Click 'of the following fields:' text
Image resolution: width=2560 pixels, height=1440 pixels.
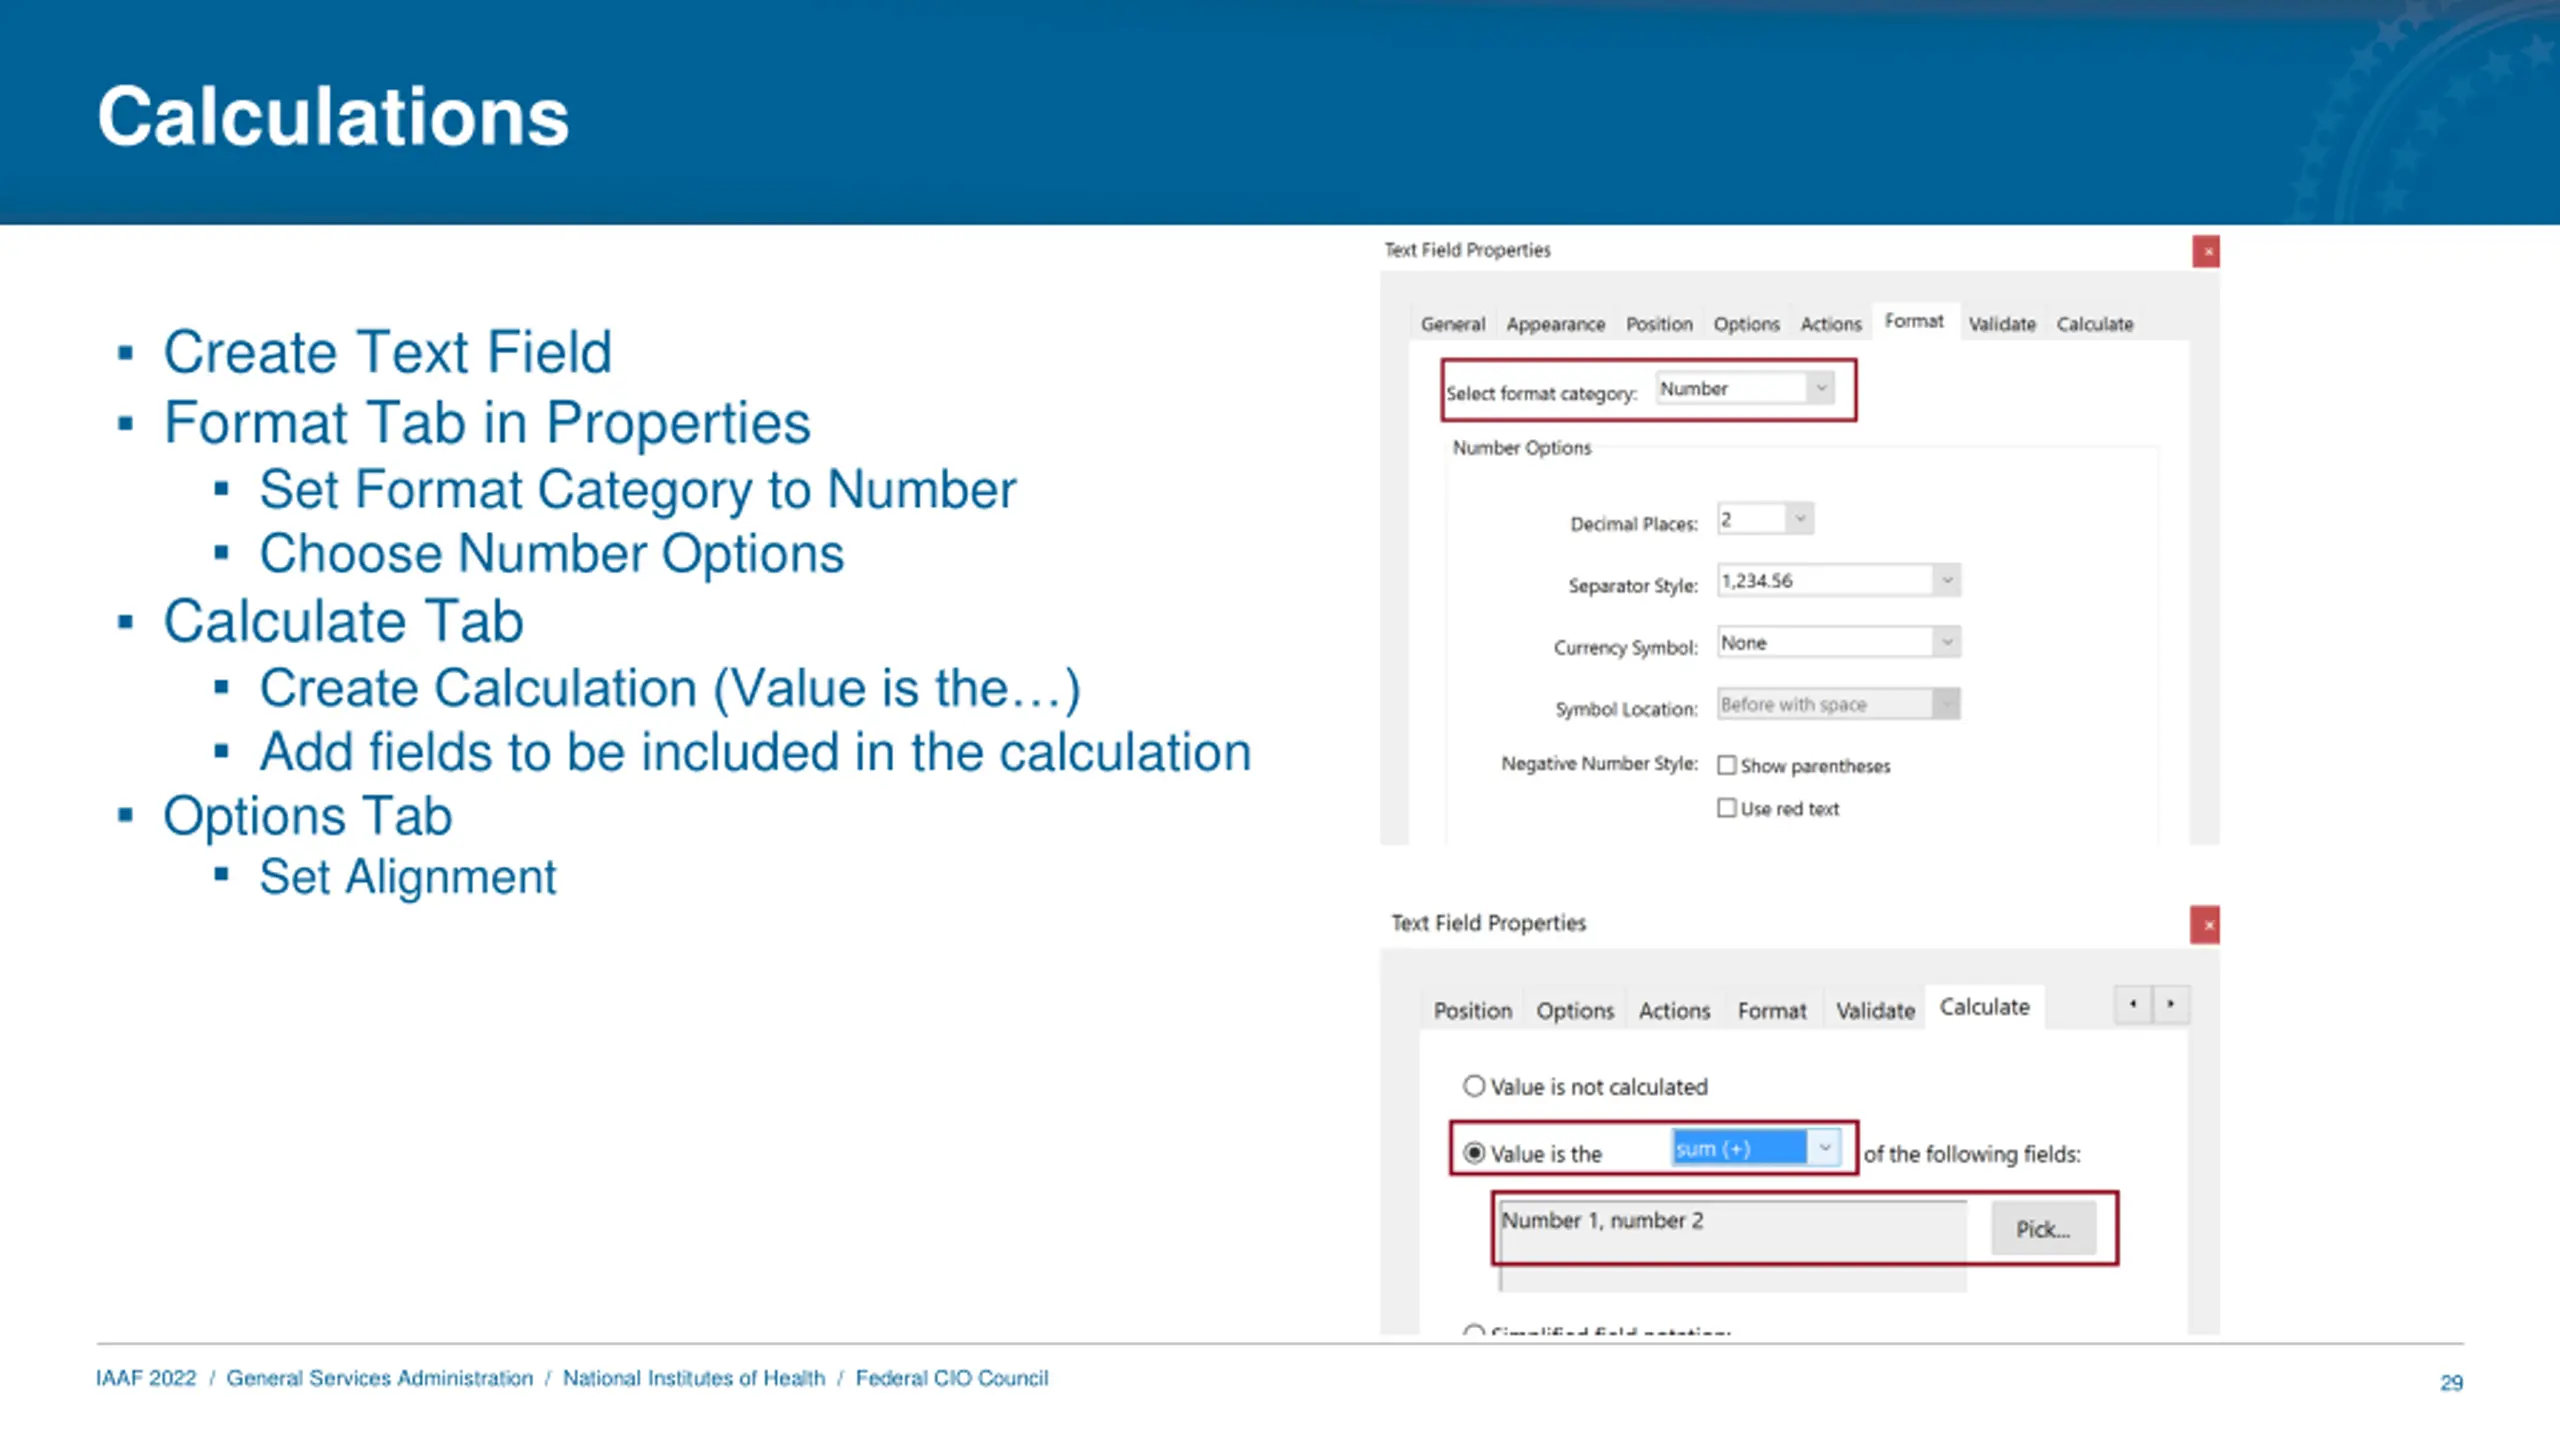click(1972, 1154)
